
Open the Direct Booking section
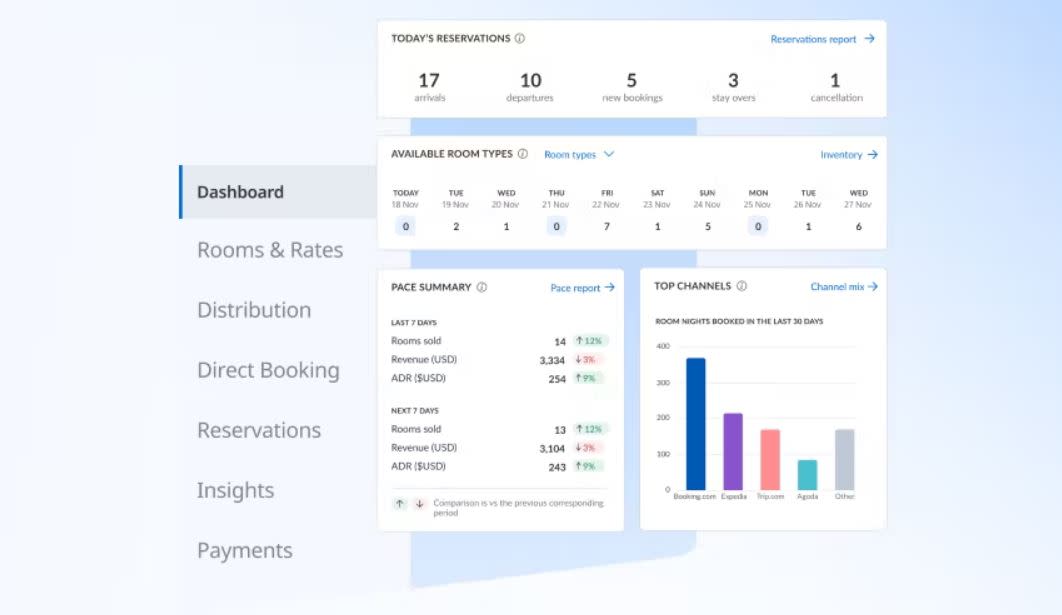tap(267, 370)
